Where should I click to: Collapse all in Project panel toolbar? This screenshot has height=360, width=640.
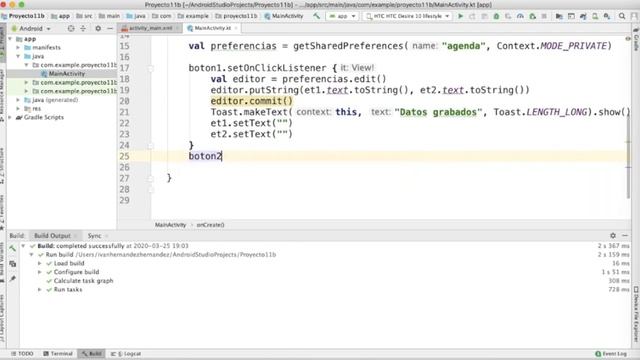point(83,29)
